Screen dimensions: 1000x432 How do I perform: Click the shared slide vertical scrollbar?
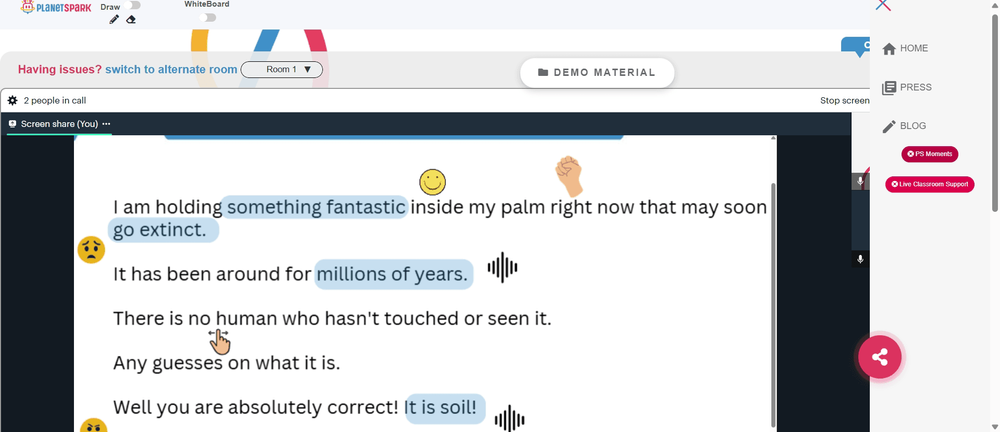[x=774, y=305]
